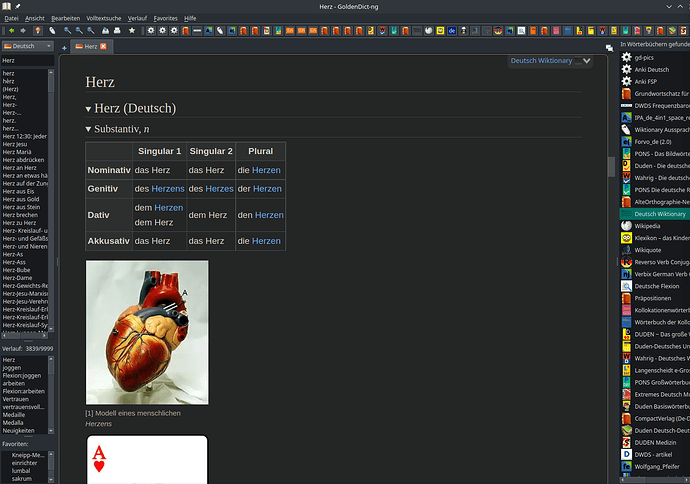Image resolution: width=690 pixels, height=484 pixels.
Task: Open the dictionary chevron beside Deutsch Wiktionary
Action: pos(587,61)
